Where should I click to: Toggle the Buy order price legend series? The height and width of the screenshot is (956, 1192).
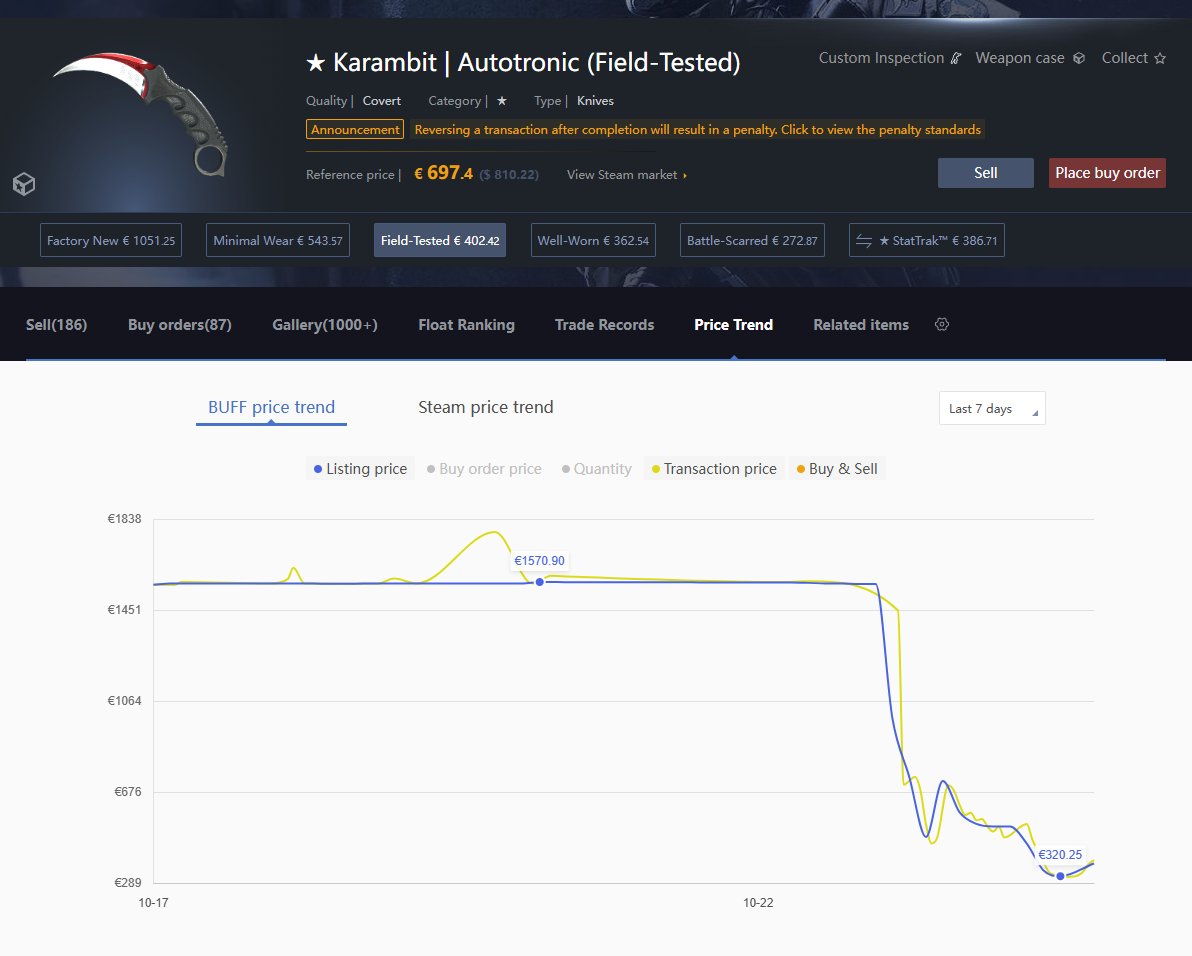point(484,469)
